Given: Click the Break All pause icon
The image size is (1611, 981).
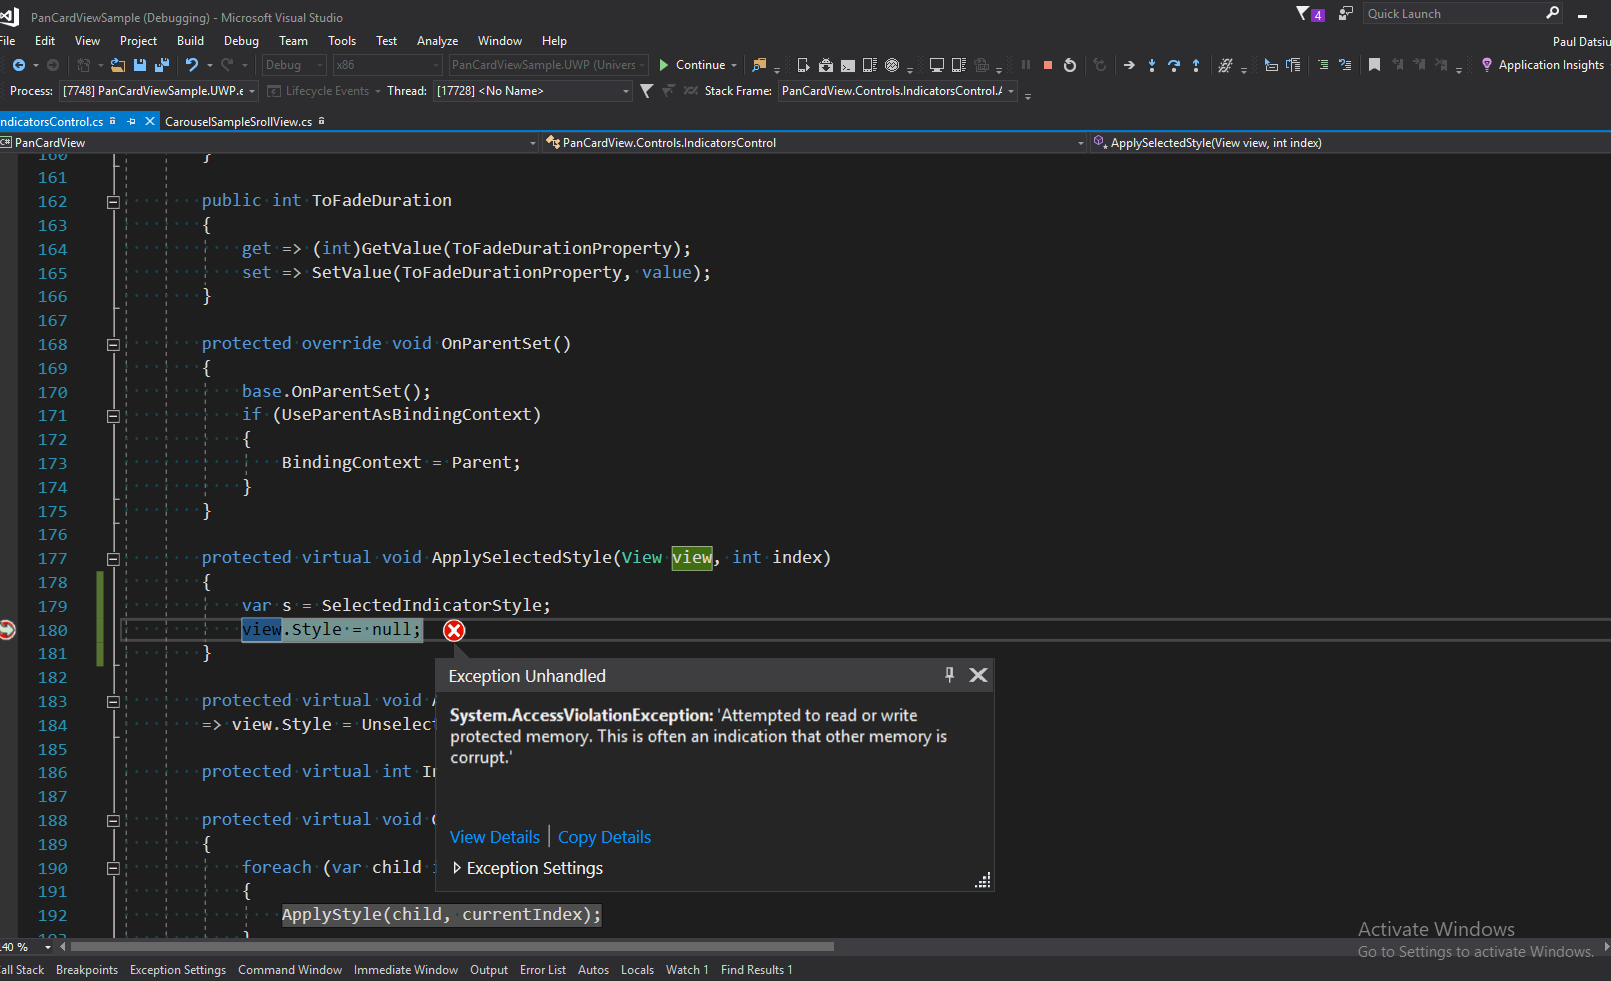Looking at the screenshot, I should coord(1026,65).
